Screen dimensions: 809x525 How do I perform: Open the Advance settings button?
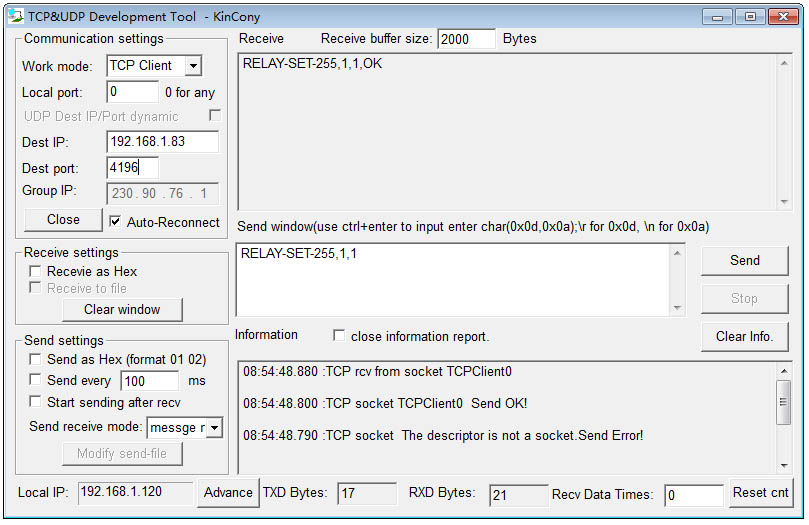coord(228,492)
